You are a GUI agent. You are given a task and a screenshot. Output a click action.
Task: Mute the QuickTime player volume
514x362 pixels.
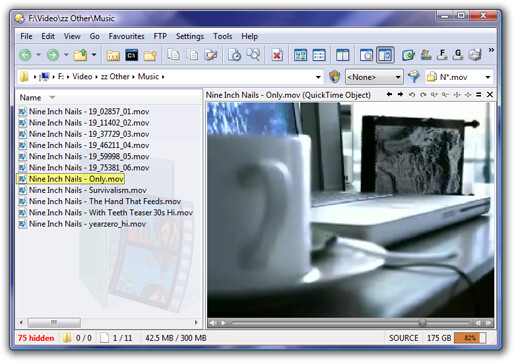(213, 323)
